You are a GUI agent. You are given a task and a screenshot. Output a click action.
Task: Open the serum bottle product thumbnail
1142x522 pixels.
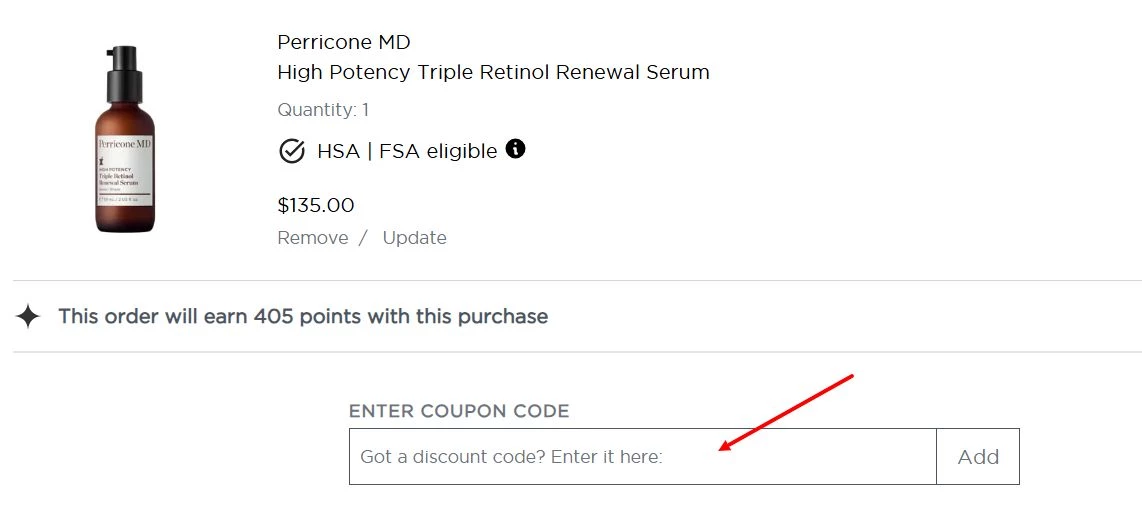point(125,139)
